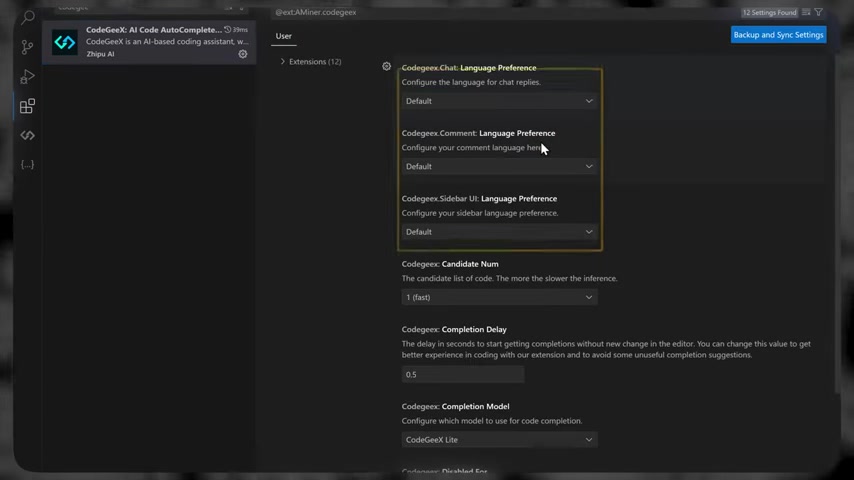Screen dimensions: 854x480
Task: Open the Candidate Num dropdown
Action: [499, 297]
